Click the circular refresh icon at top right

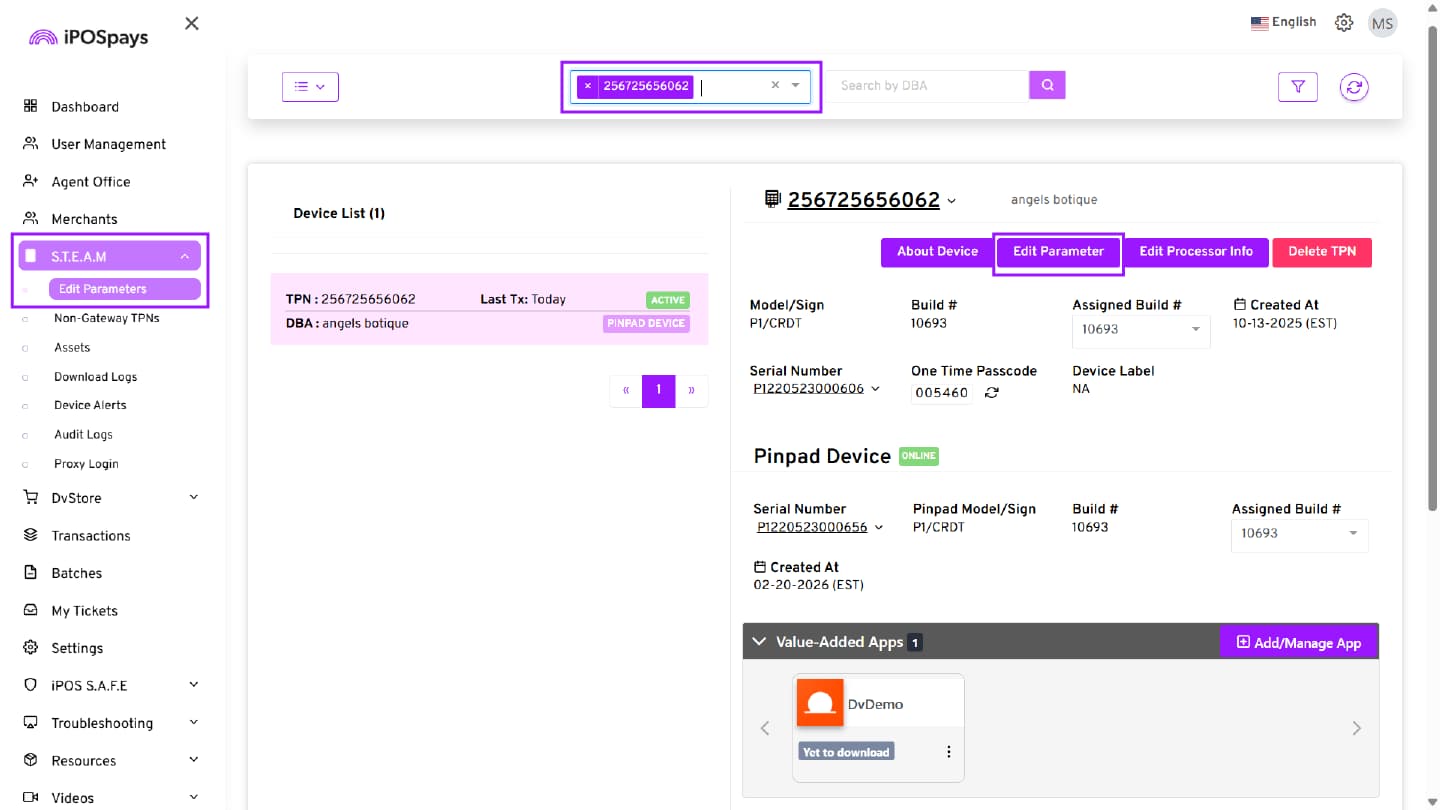click(x=1354, y=87)
